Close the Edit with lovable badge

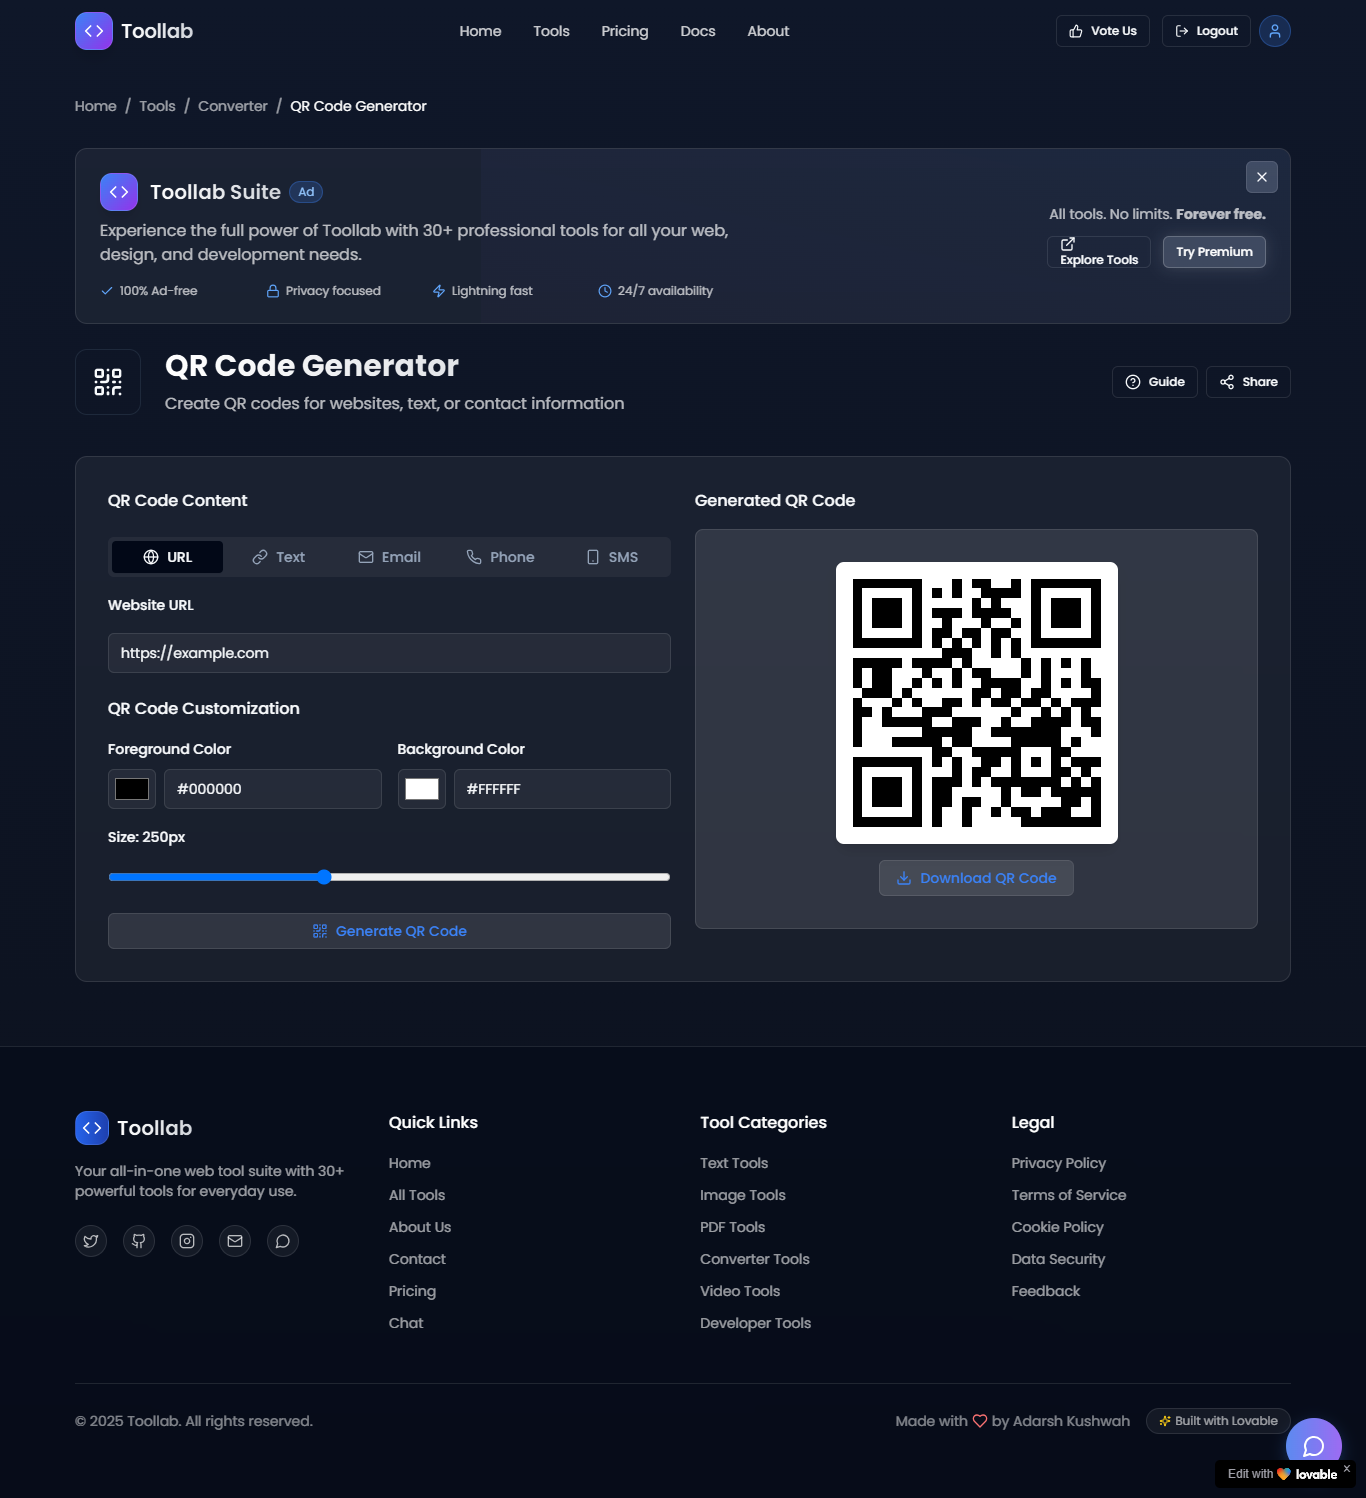click(x=1346, y=1468)
